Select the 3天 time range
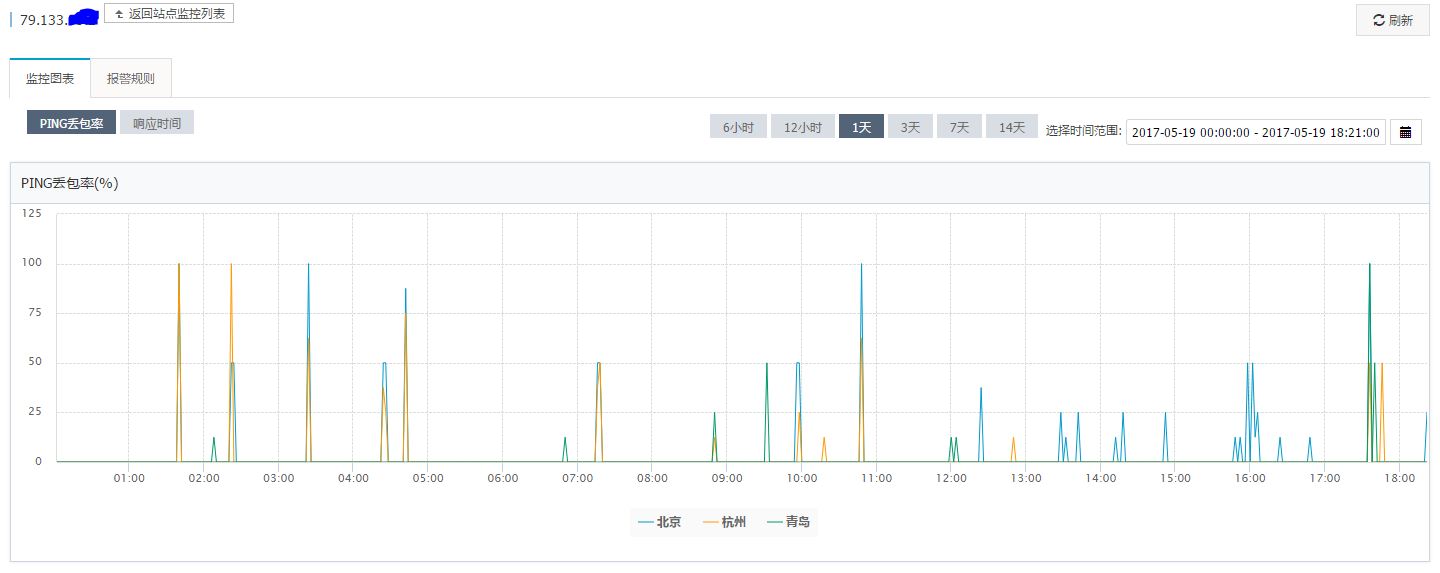The height and width of the screenshot is (573, 1440). tap(910, 127)
